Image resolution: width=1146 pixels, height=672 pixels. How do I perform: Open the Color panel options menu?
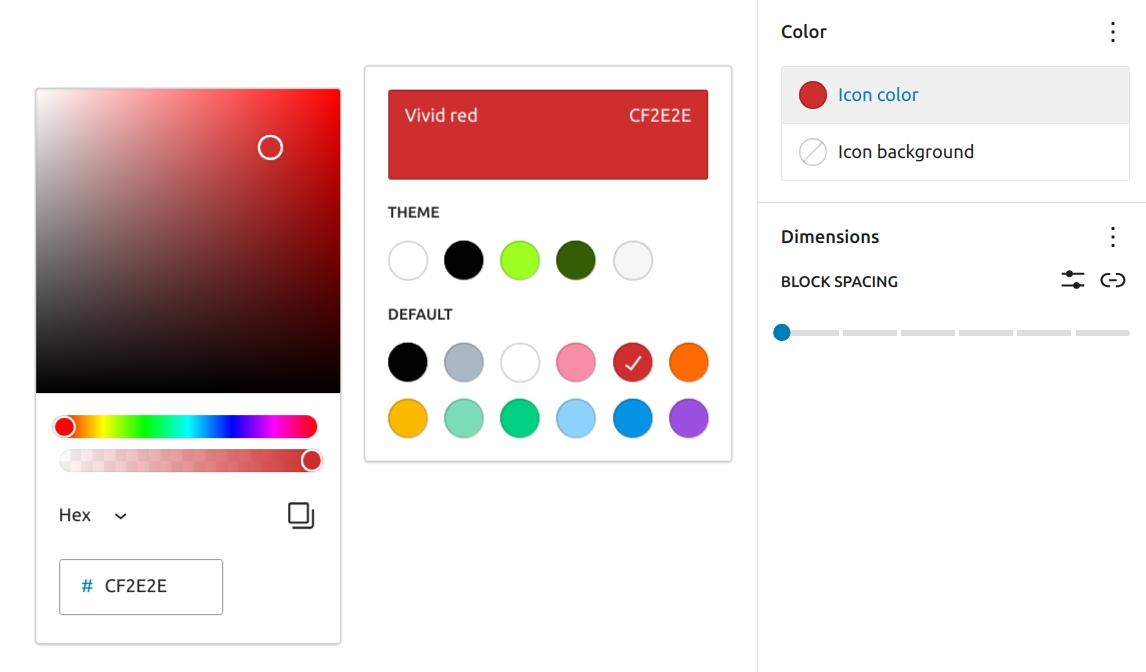tap(1113, 32)
